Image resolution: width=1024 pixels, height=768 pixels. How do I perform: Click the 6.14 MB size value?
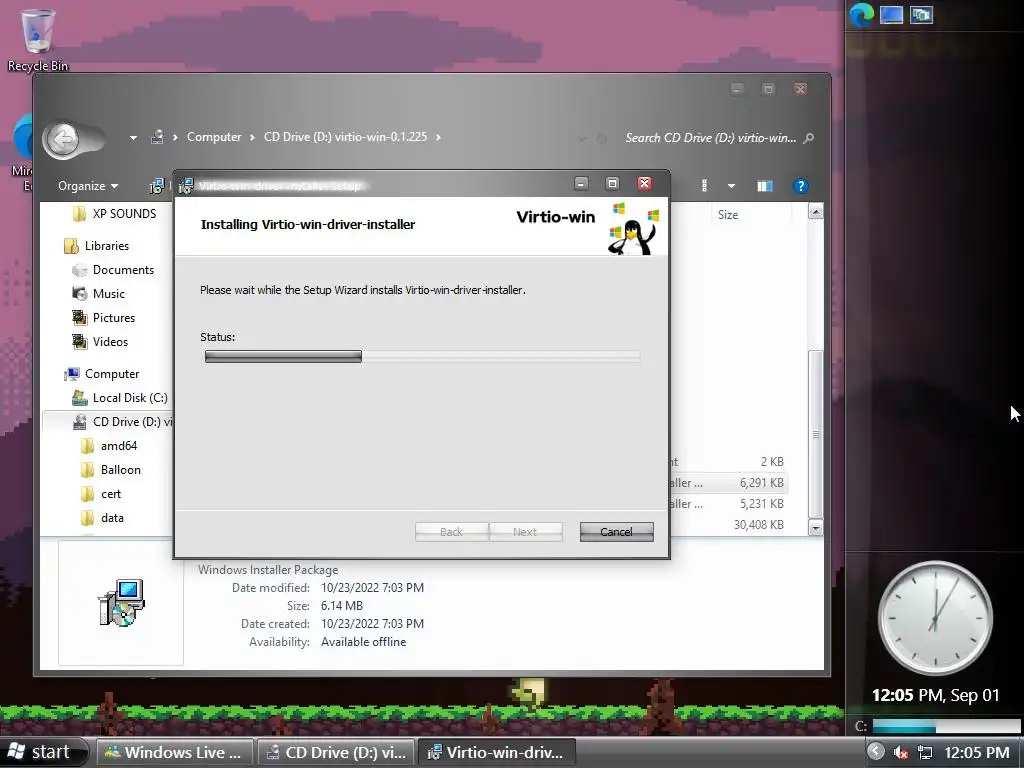pos(342,606)
